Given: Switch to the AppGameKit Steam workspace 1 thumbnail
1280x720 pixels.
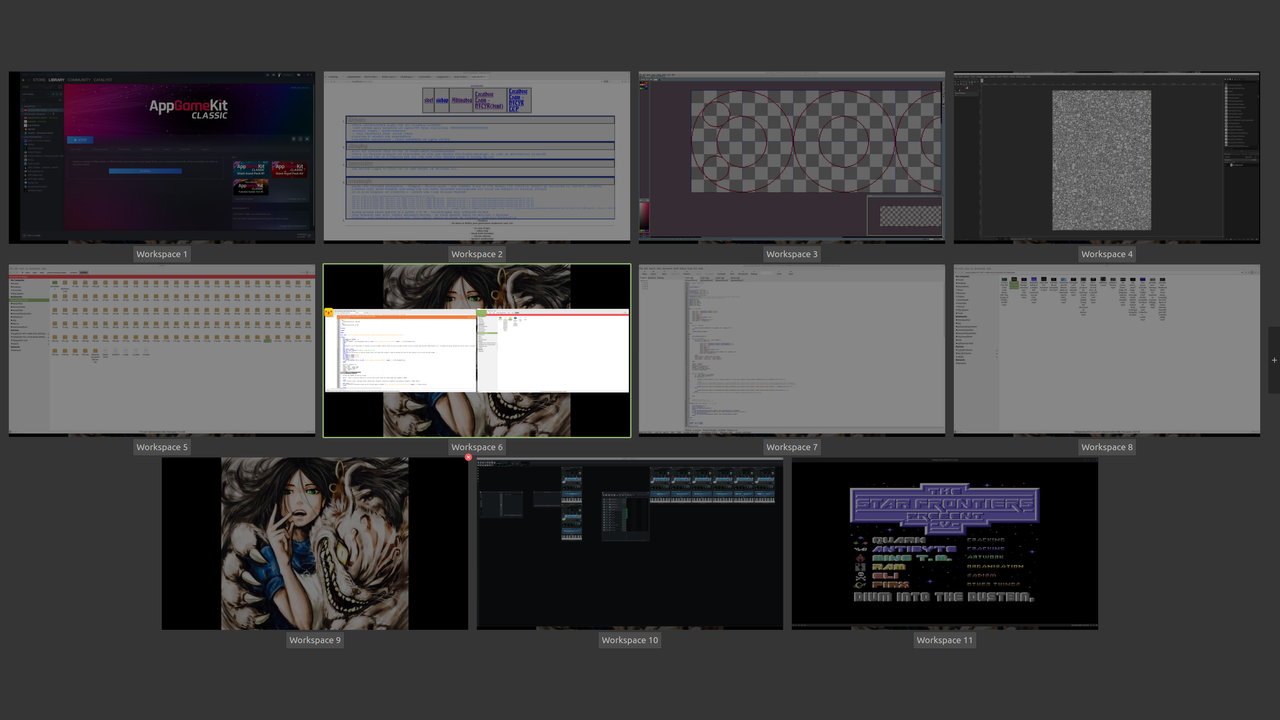Looking at the screenshot, I should point(162,157).
